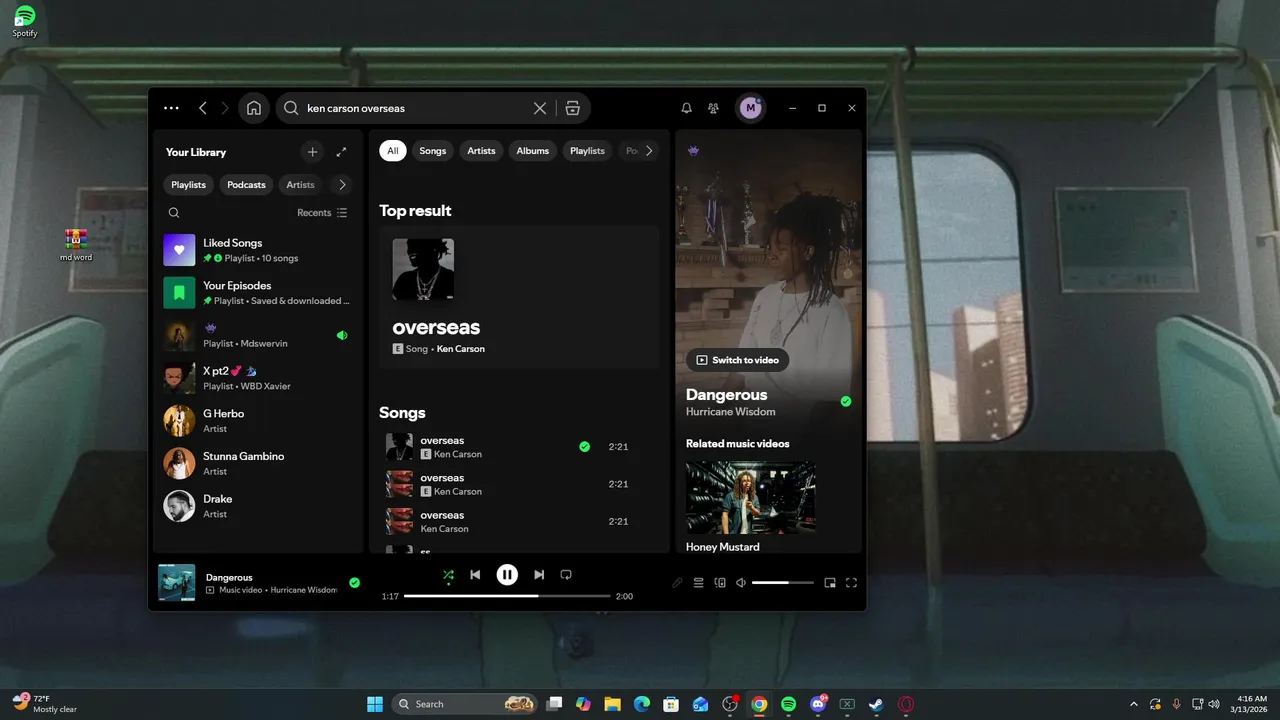
Task: Click Dangerous cover in bottom player
Action: [x=177, y=583]
